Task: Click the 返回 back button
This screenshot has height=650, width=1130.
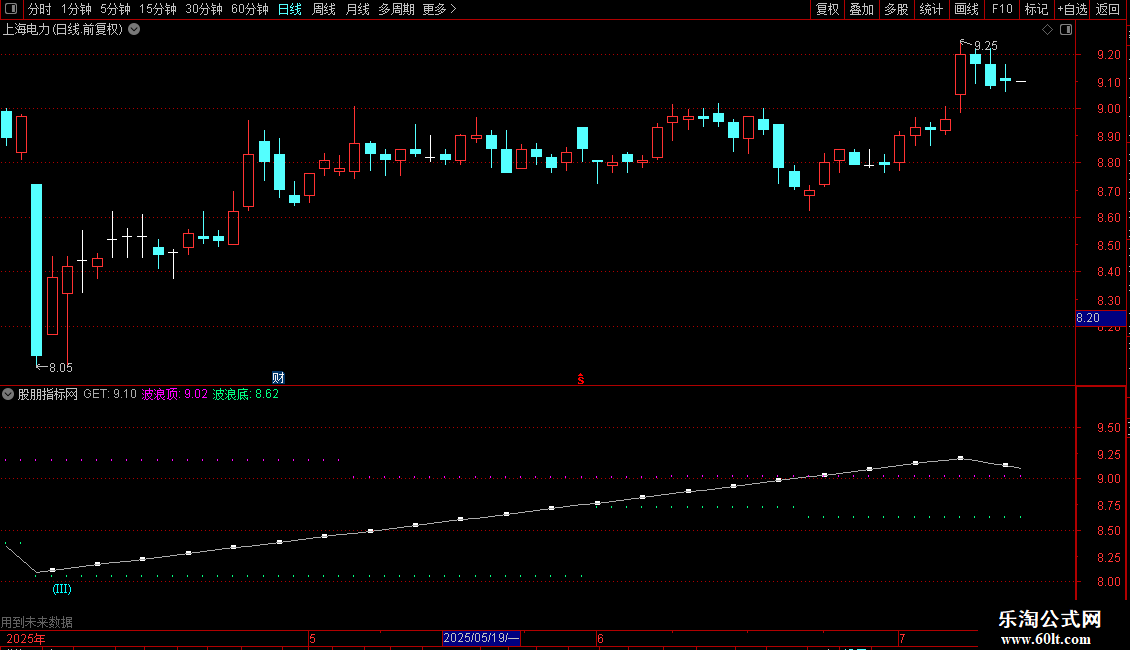Action: pyautogui.click(x=1108, y=9)
